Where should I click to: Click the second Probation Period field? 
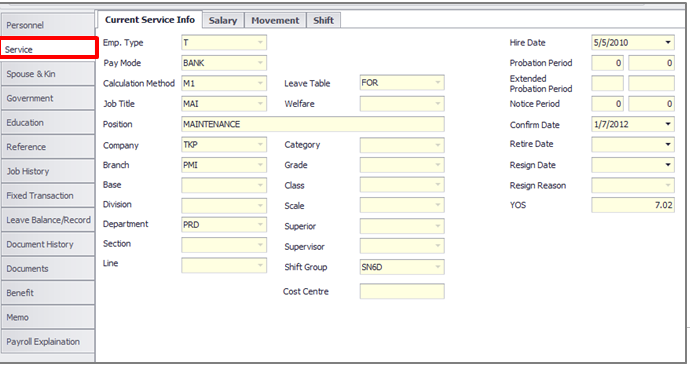click(x=651, y=63)
